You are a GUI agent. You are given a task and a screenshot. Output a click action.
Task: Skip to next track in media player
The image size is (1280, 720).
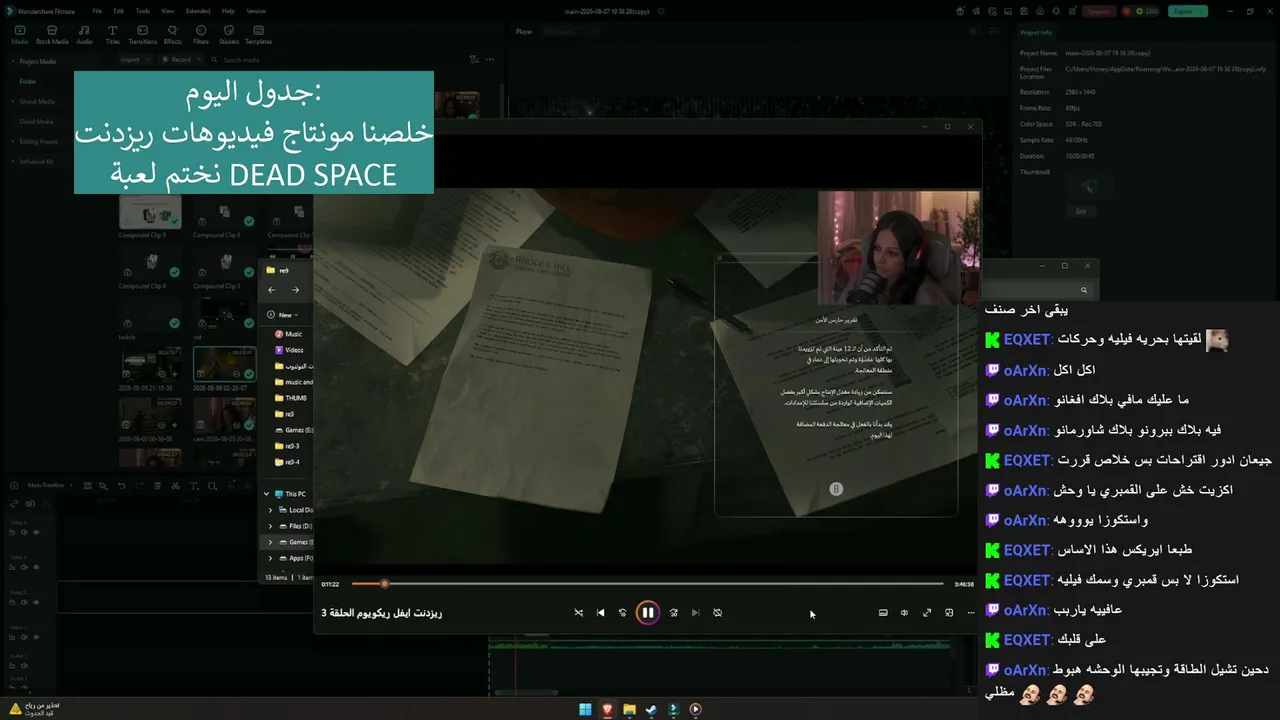coord(695,613)
